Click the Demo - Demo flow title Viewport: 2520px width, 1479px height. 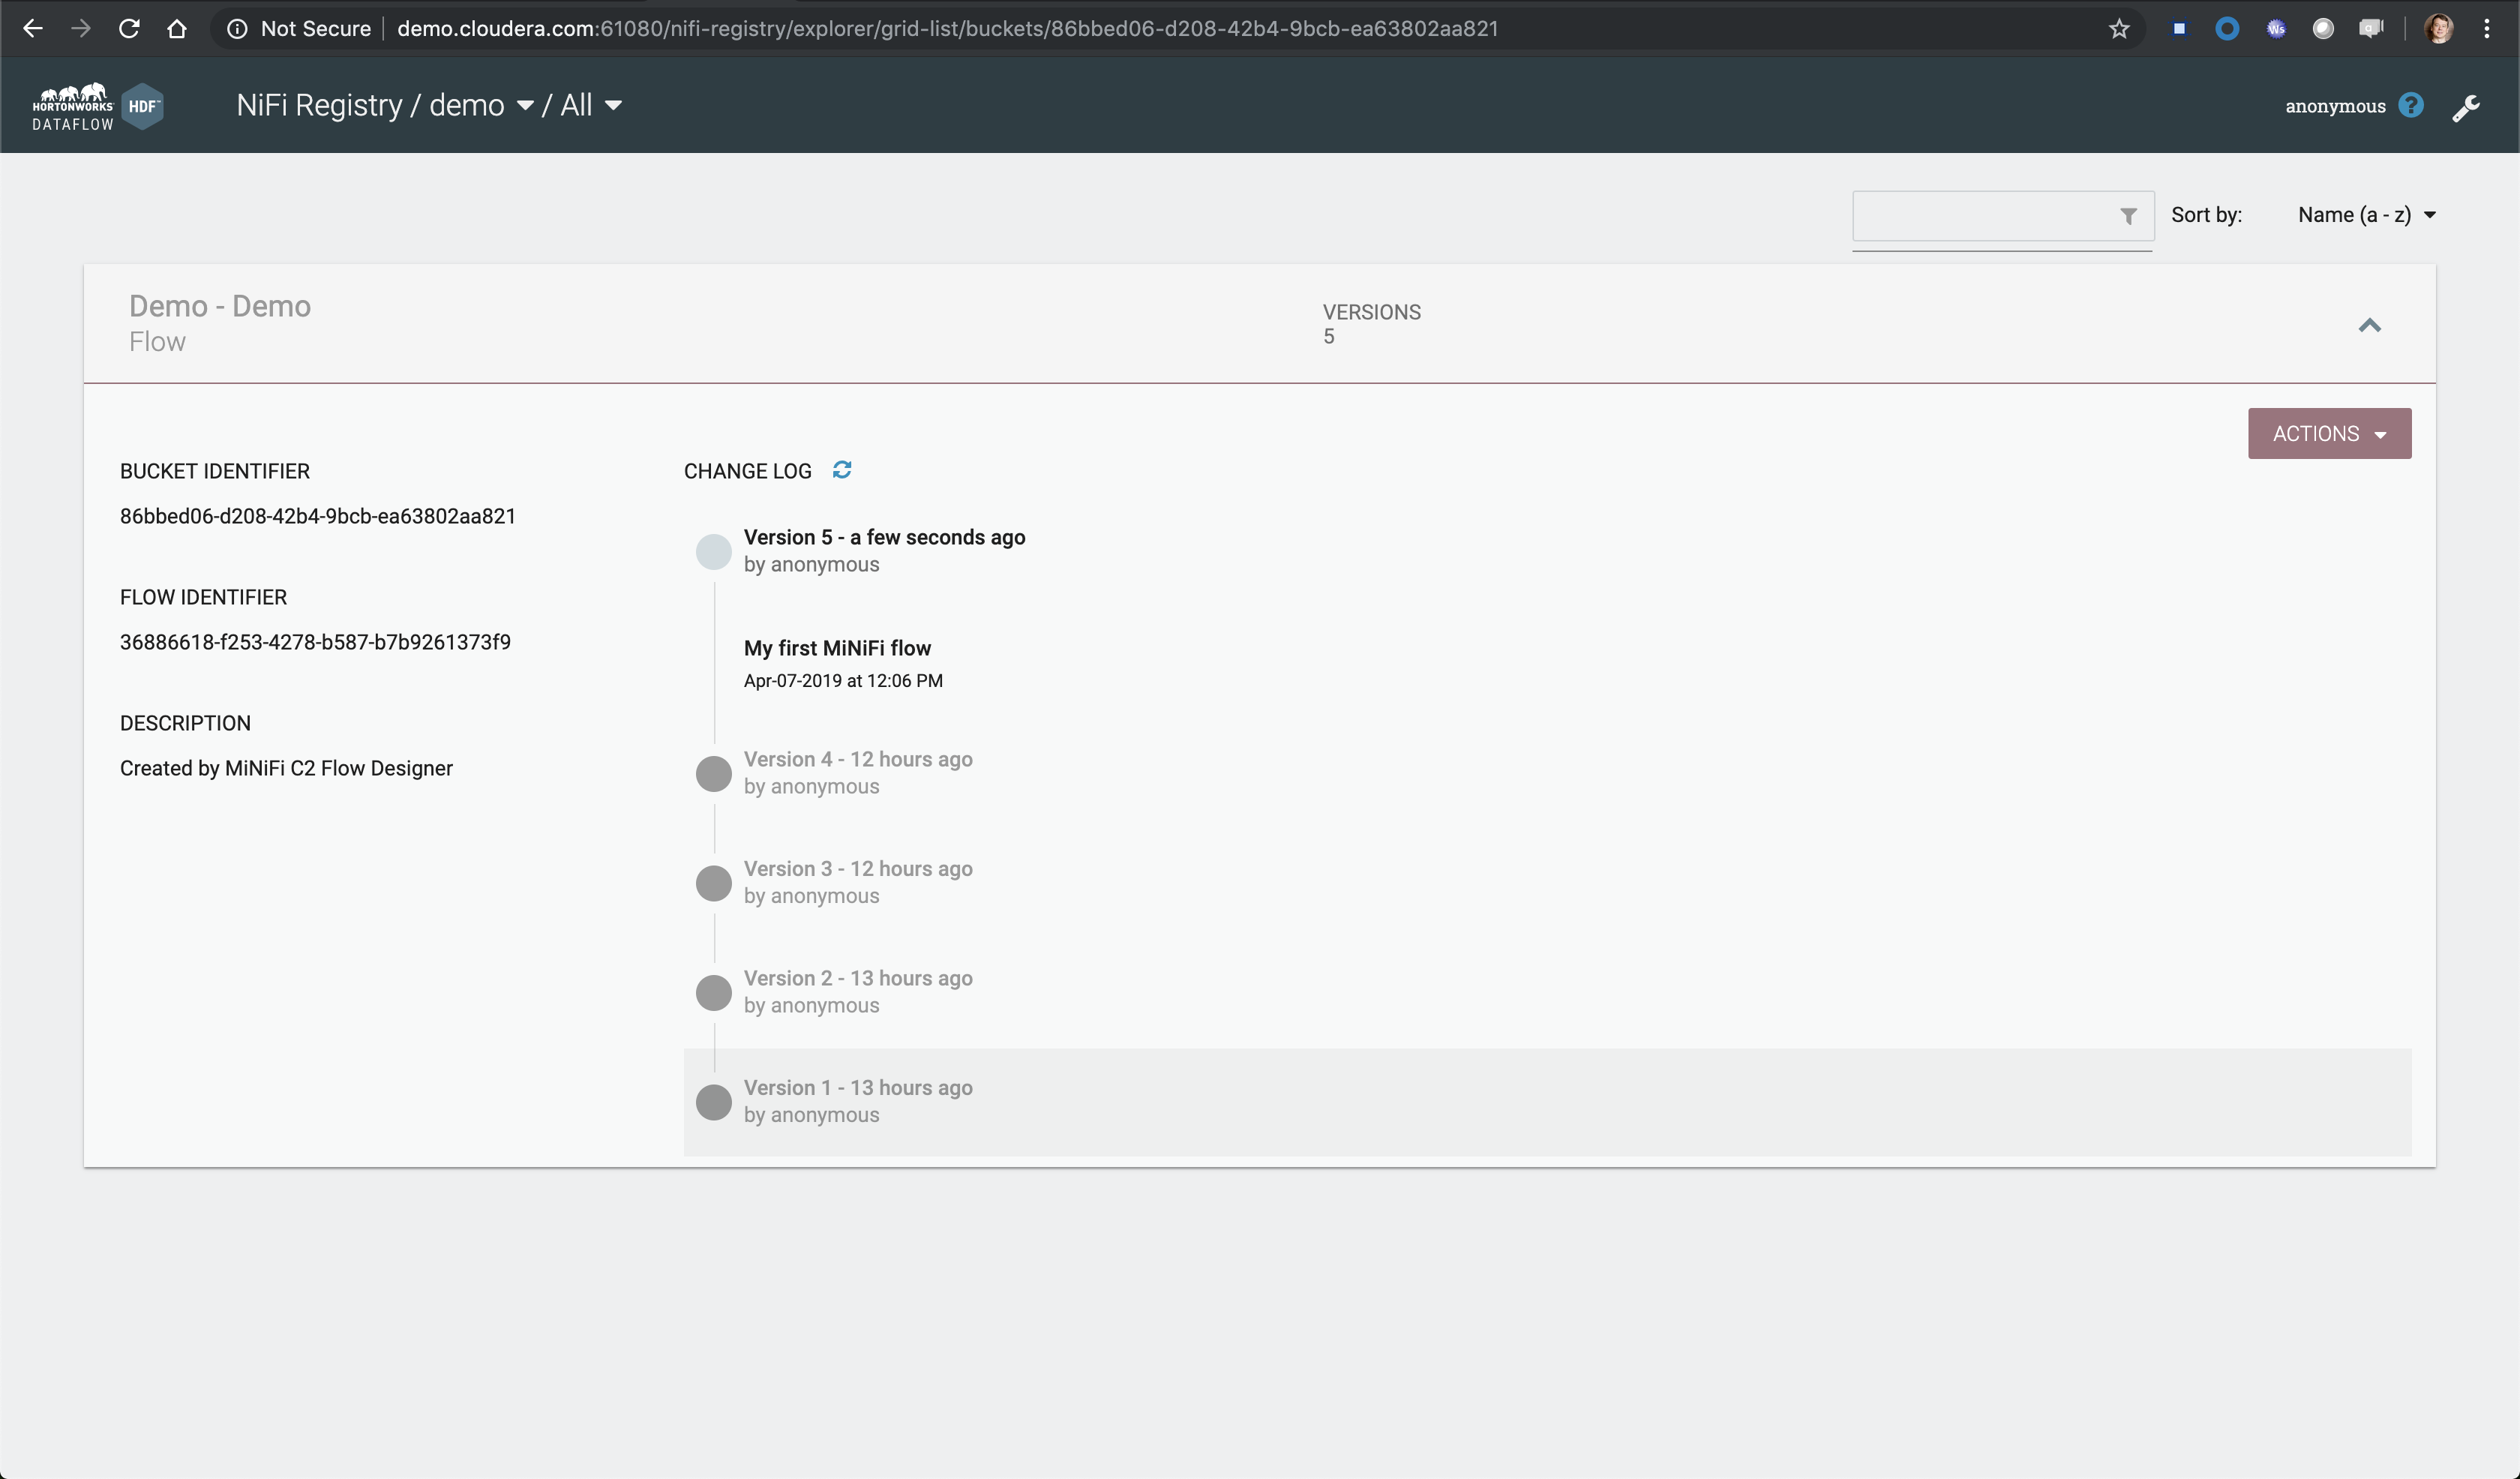(220, 306)
